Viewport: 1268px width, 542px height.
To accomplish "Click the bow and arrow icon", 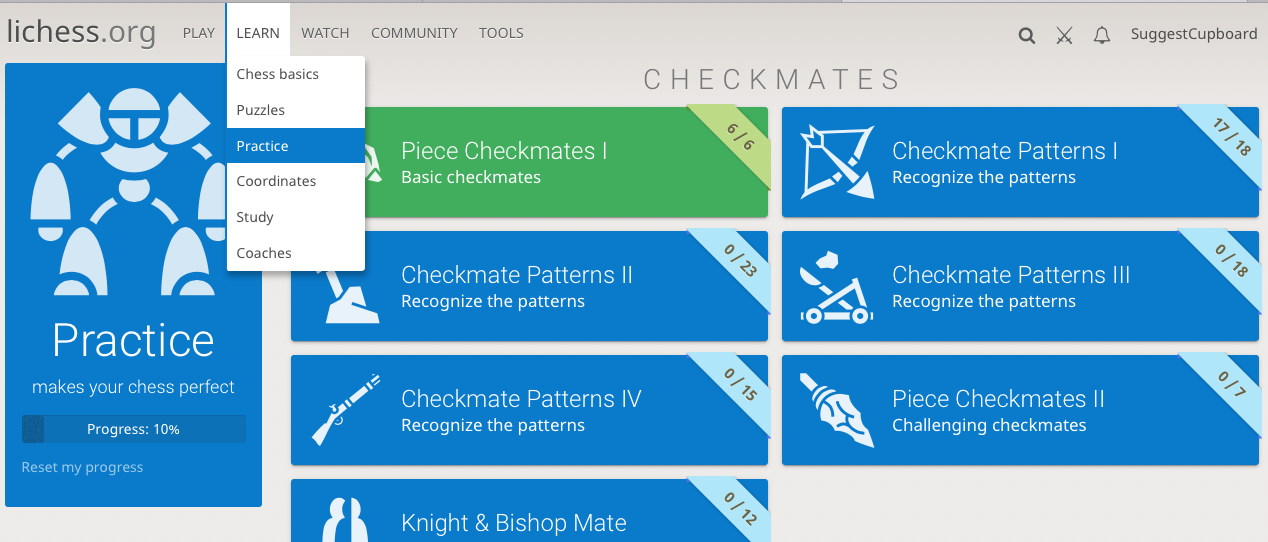I will pos(838,162).
